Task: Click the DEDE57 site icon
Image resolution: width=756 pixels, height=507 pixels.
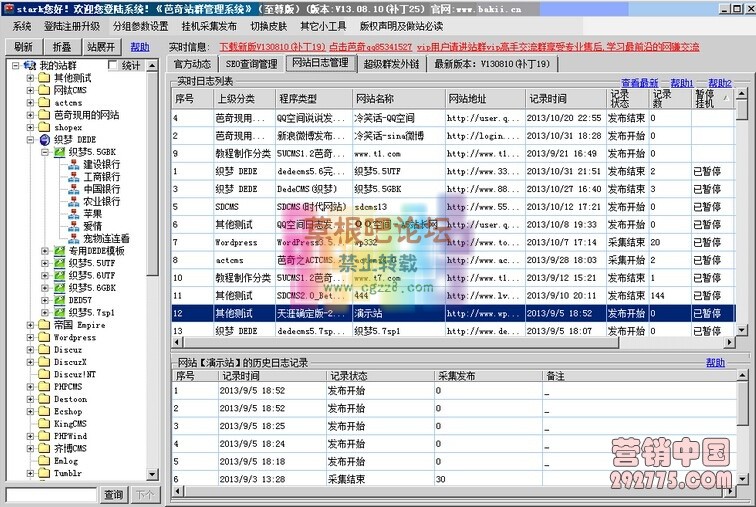Action: click(59, 300)
